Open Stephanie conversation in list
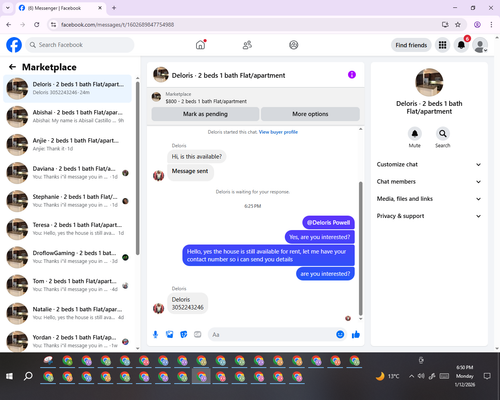The height and width of the screenshot is (400, 500). click(x=67, y=201)
